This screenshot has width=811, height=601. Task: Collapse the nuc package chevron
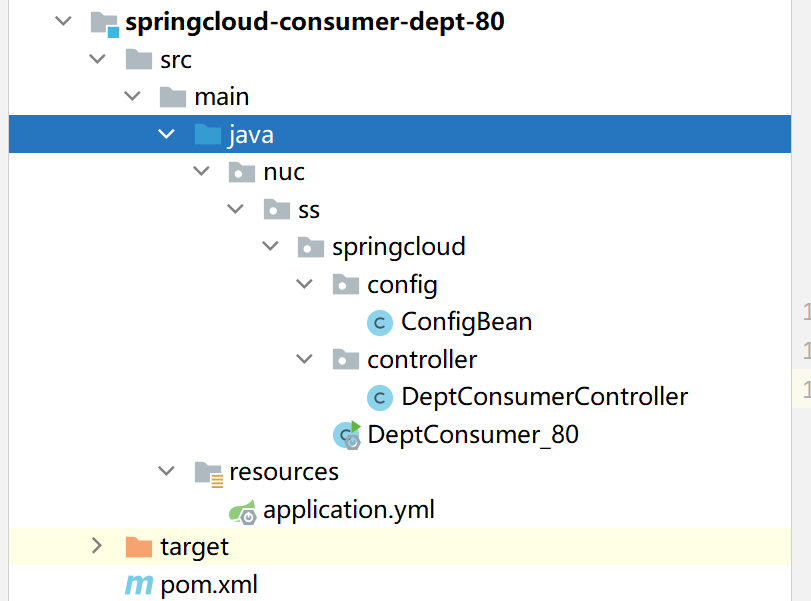coord(201,171)
